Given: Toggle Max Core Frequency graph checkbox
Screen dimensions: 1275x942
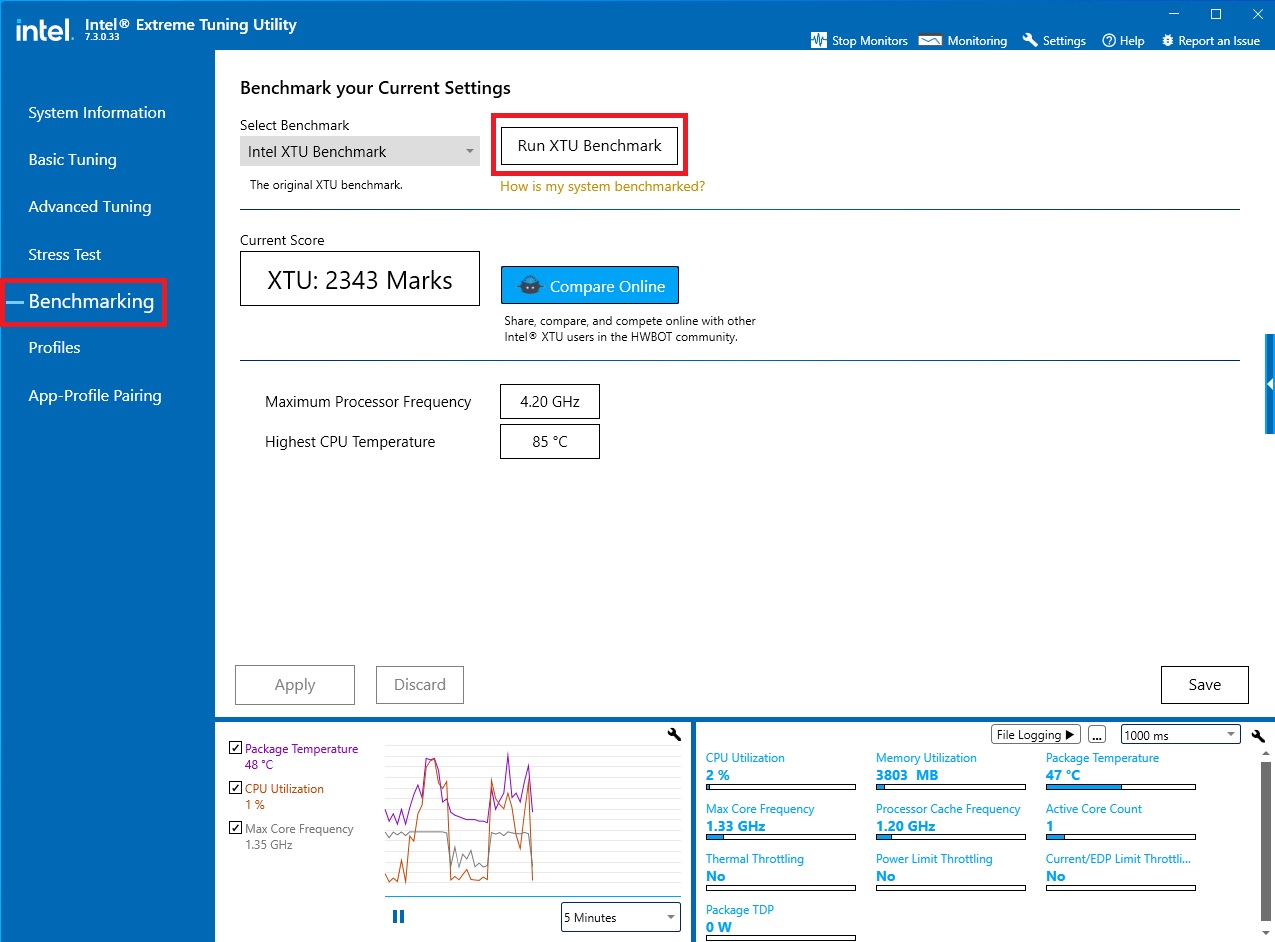Looking at the screenshot, I should (235, 828).
